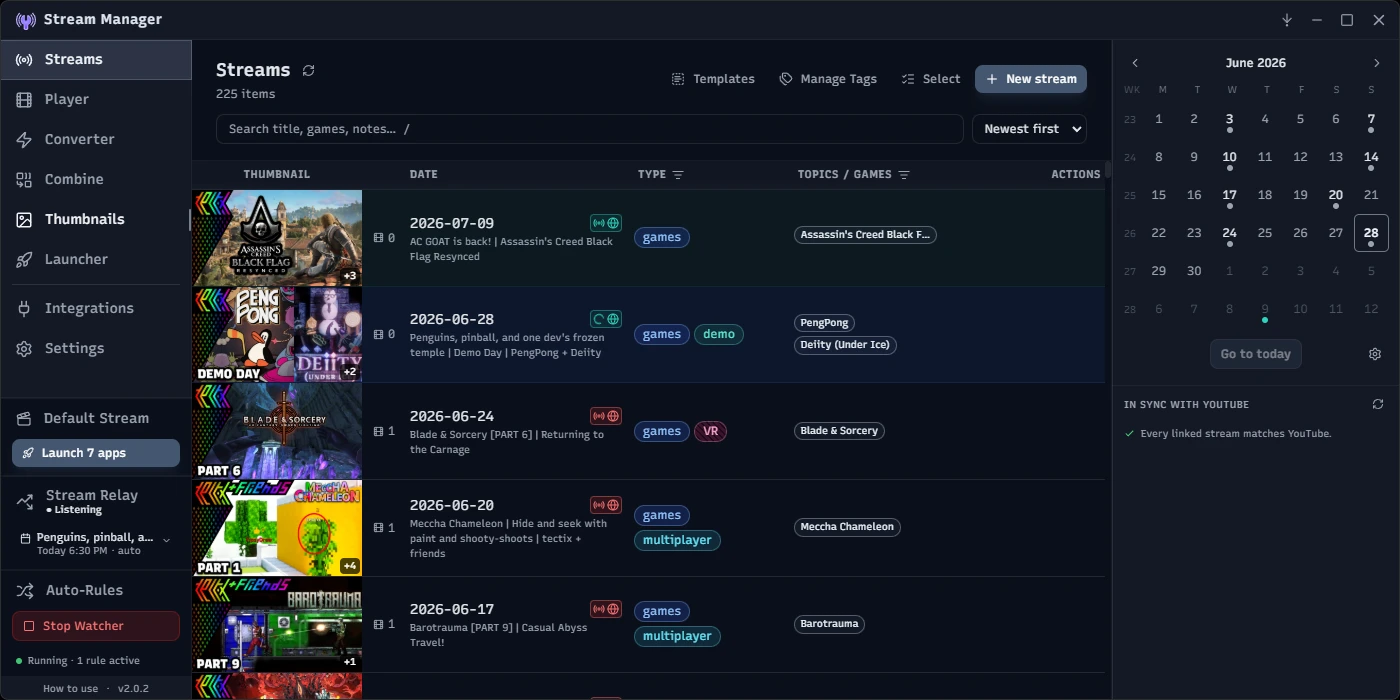Open the Assassin's Creed Black Flag thumbnail

(277, 238)
